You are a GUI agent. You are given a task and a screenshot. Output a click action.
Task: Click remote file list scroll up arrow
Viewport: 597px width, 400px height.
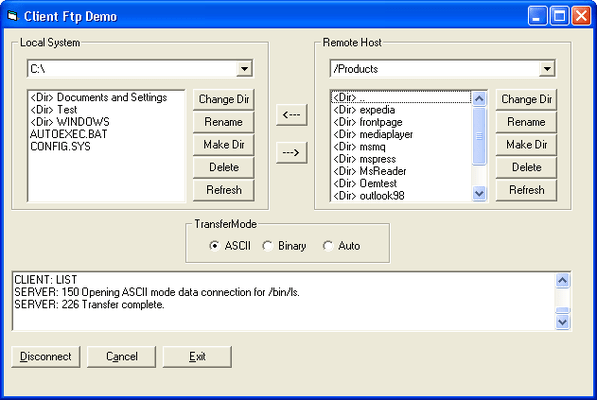(x=479, y=99)
